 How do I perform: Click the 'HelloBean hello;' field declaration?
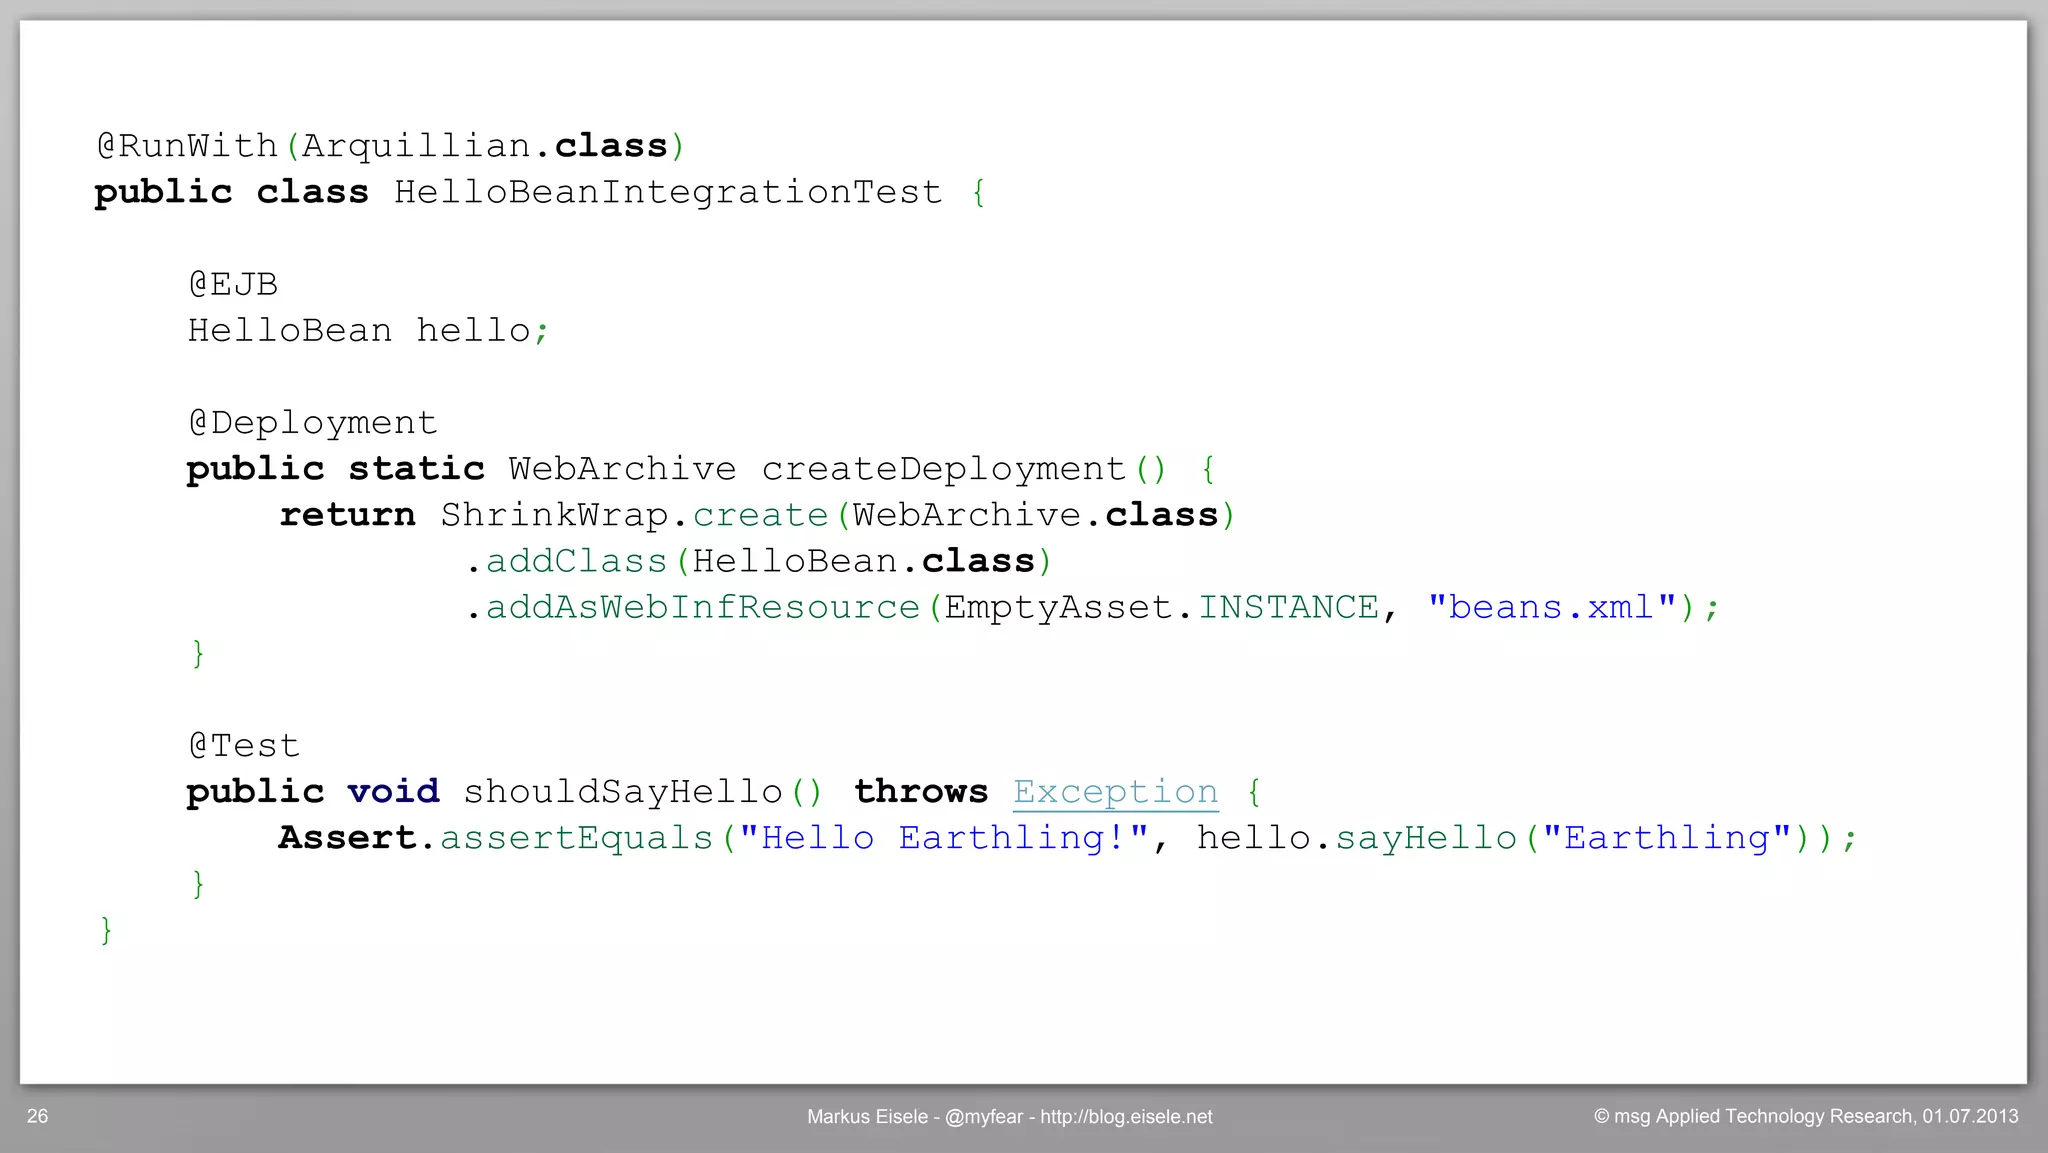pos(369,331)
